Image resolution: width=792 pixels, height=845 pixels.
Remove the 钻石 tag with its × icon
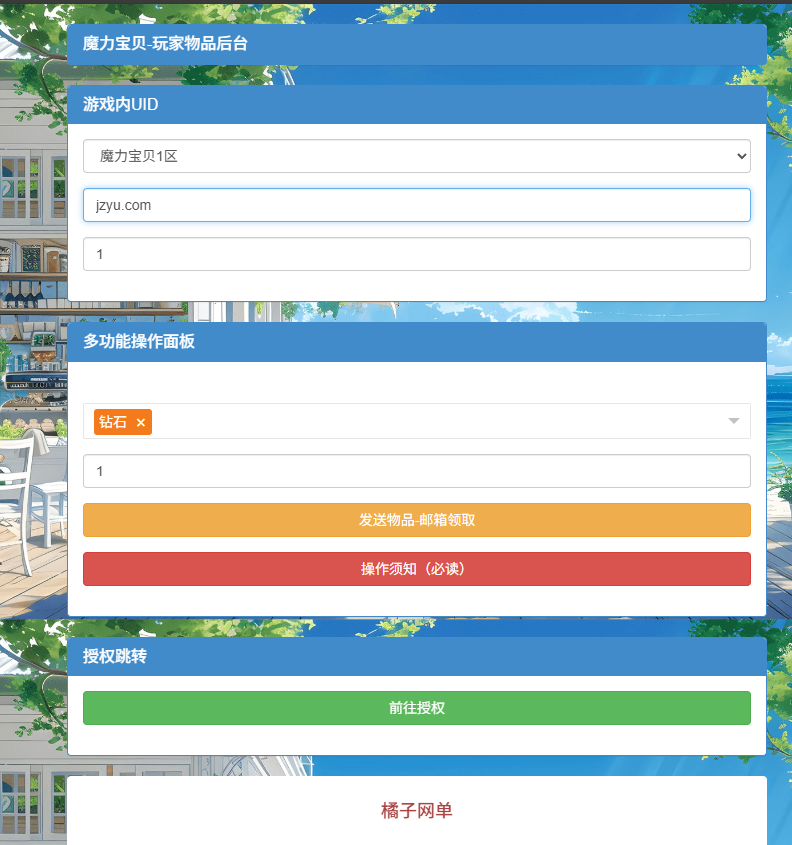pos(141,423)
